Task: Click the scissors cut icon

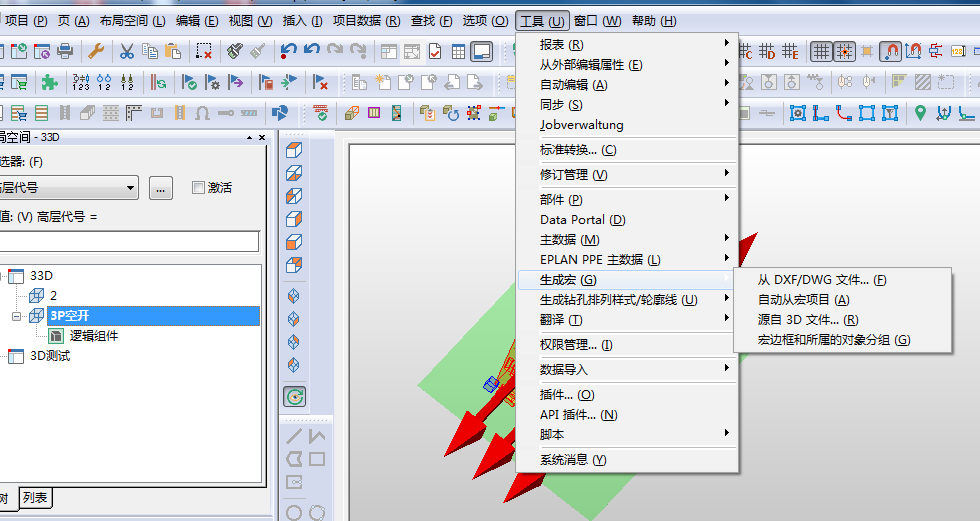Action: pyautogui.click(x=127, y=52)
